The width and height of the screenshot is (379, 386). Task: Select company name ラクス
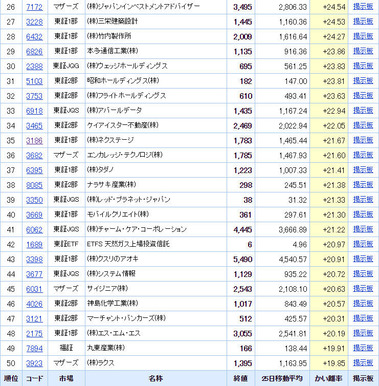coord(101,363)
